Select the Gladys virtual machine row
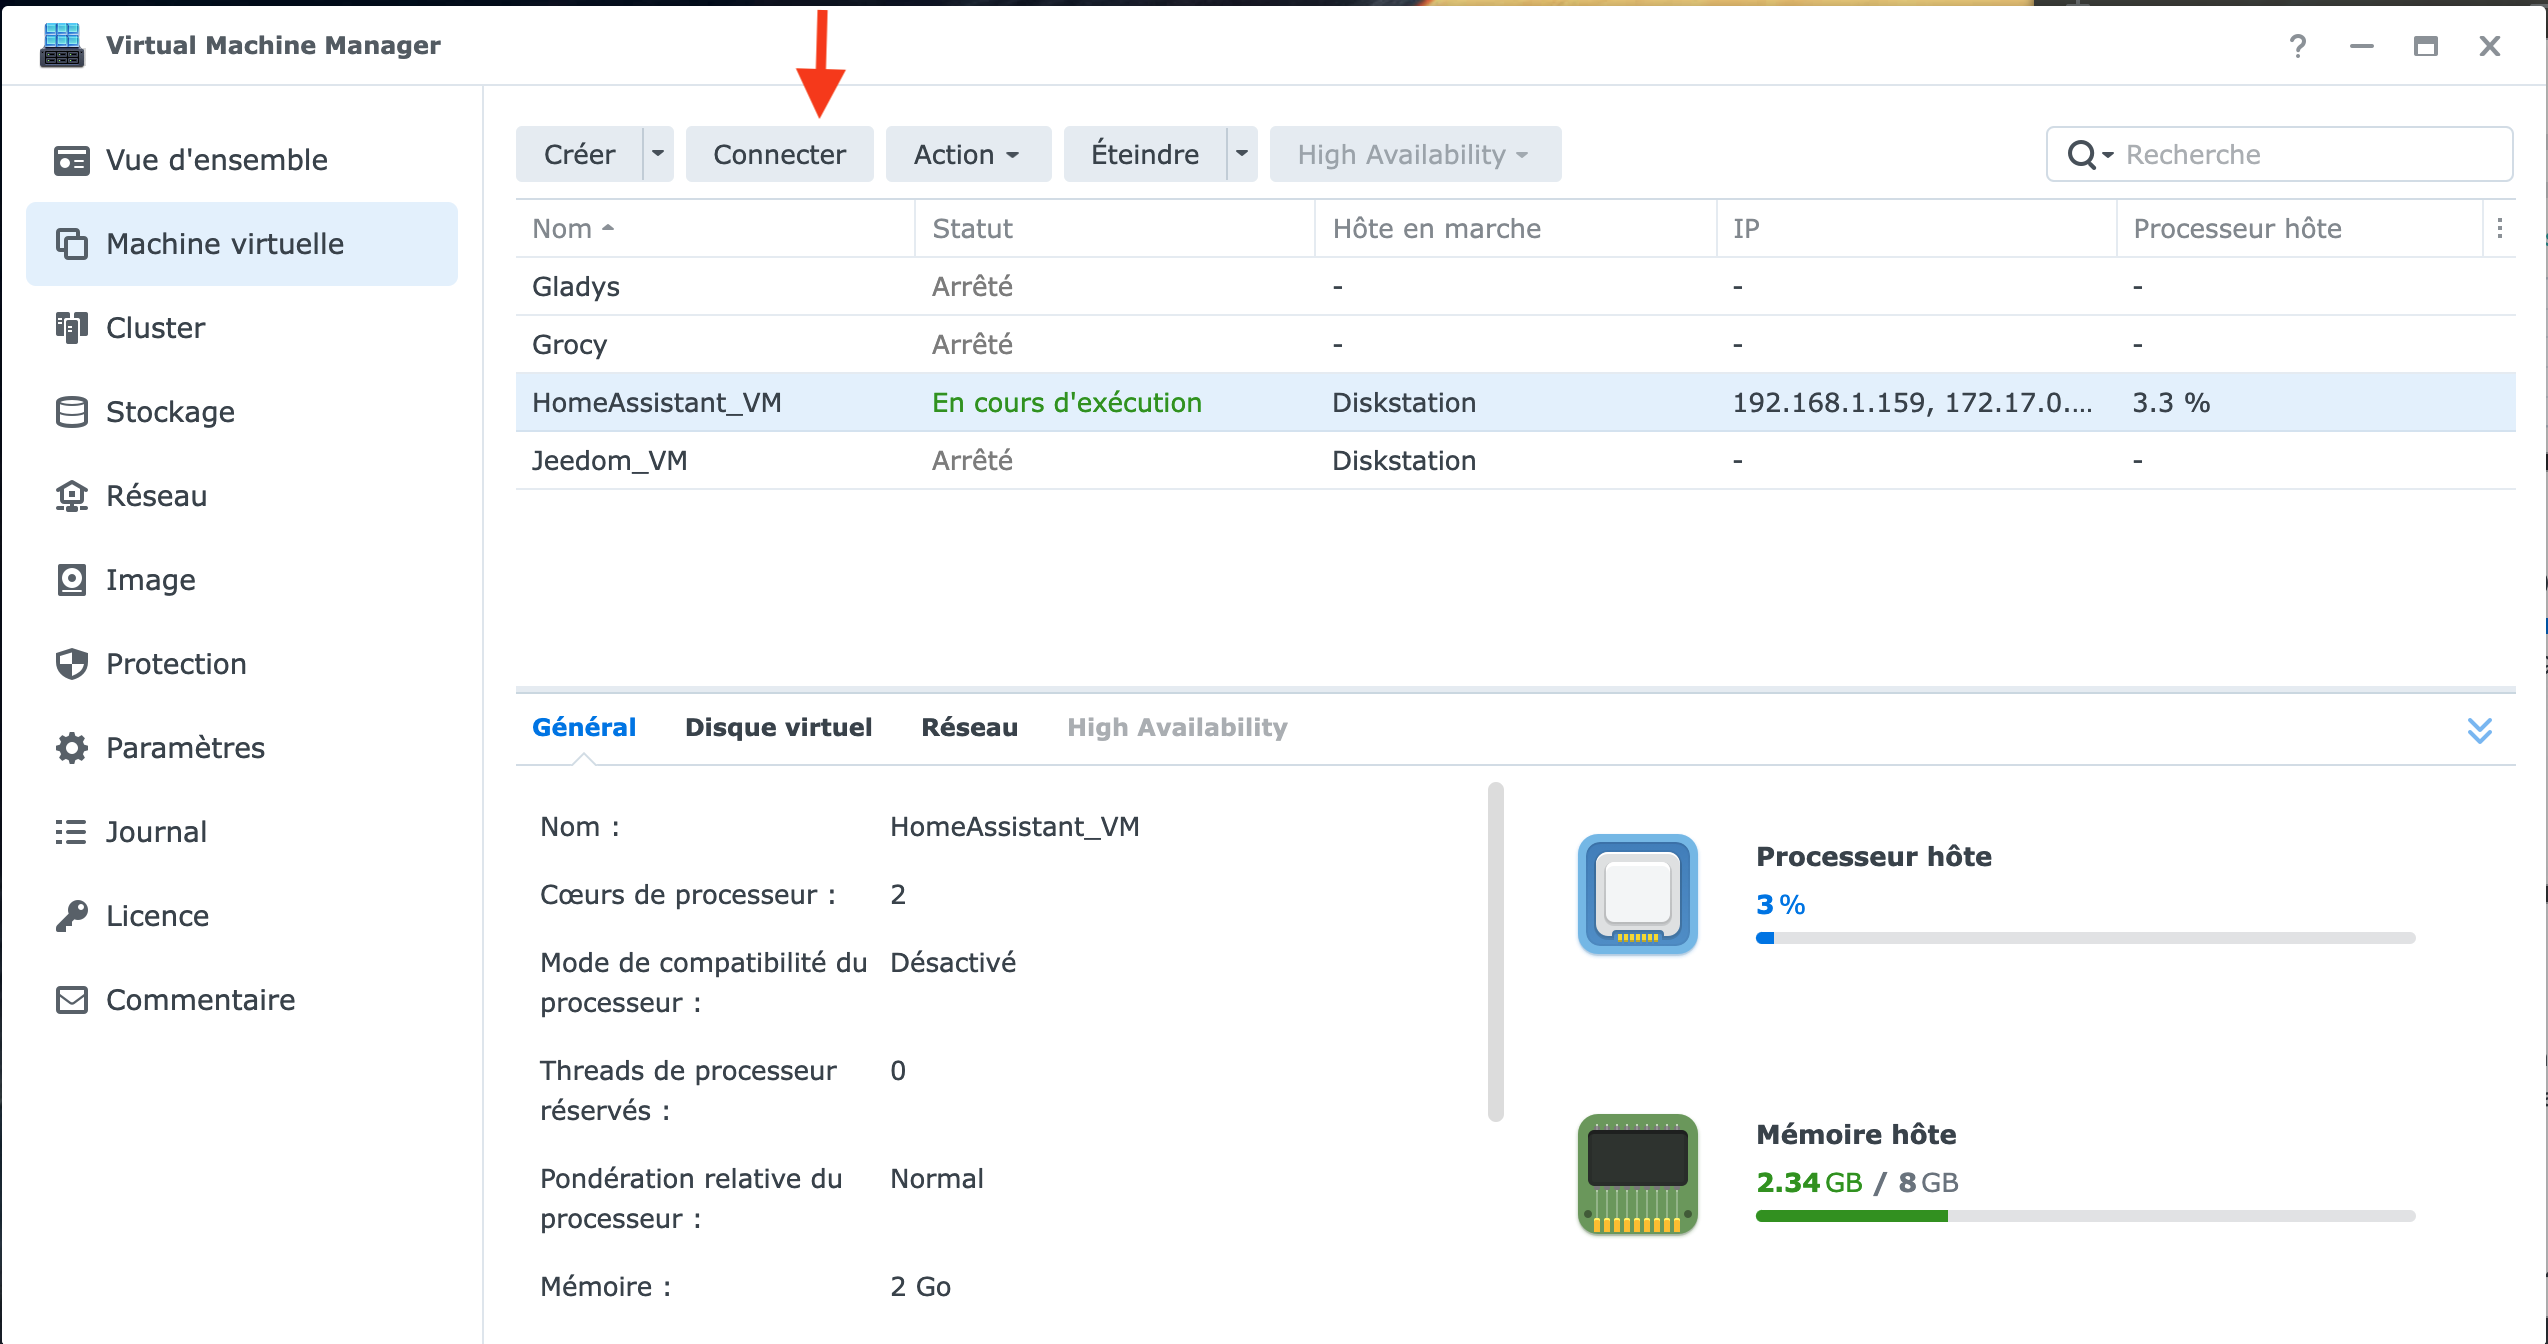 1515,287
